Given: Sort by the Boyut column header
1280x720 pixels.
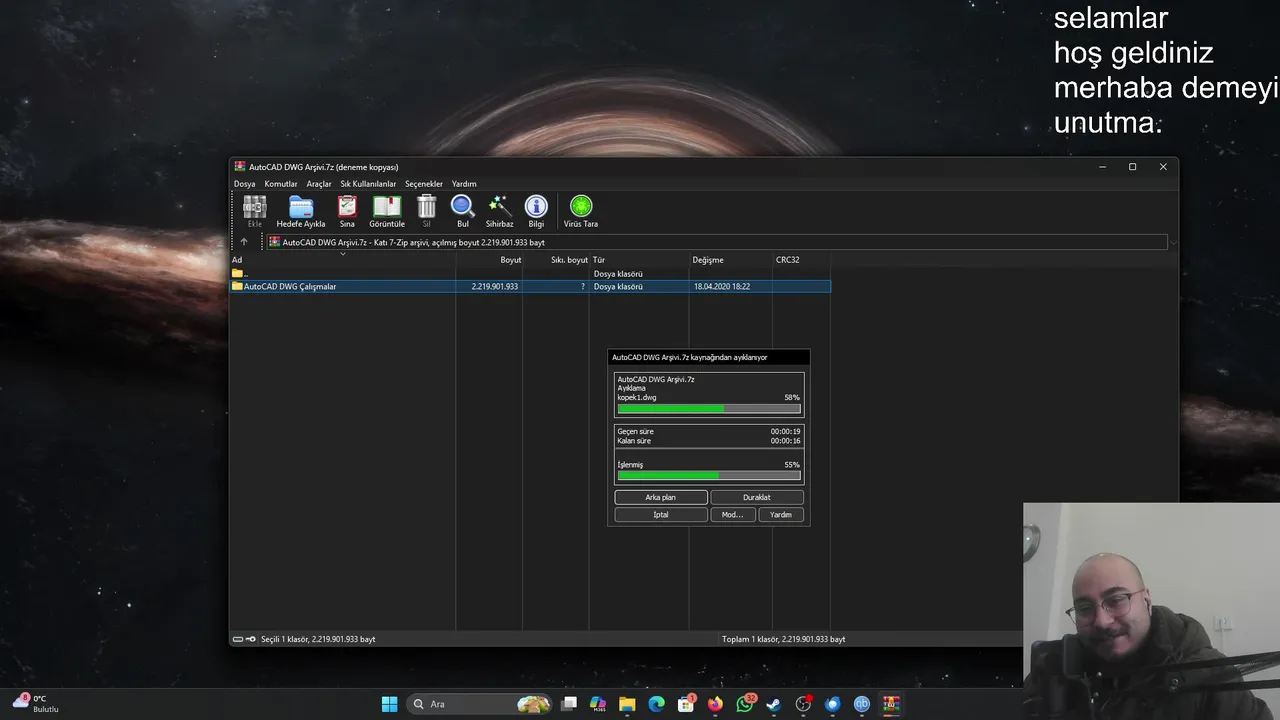Looking at the screenshot, I should [x=489, y=260].
